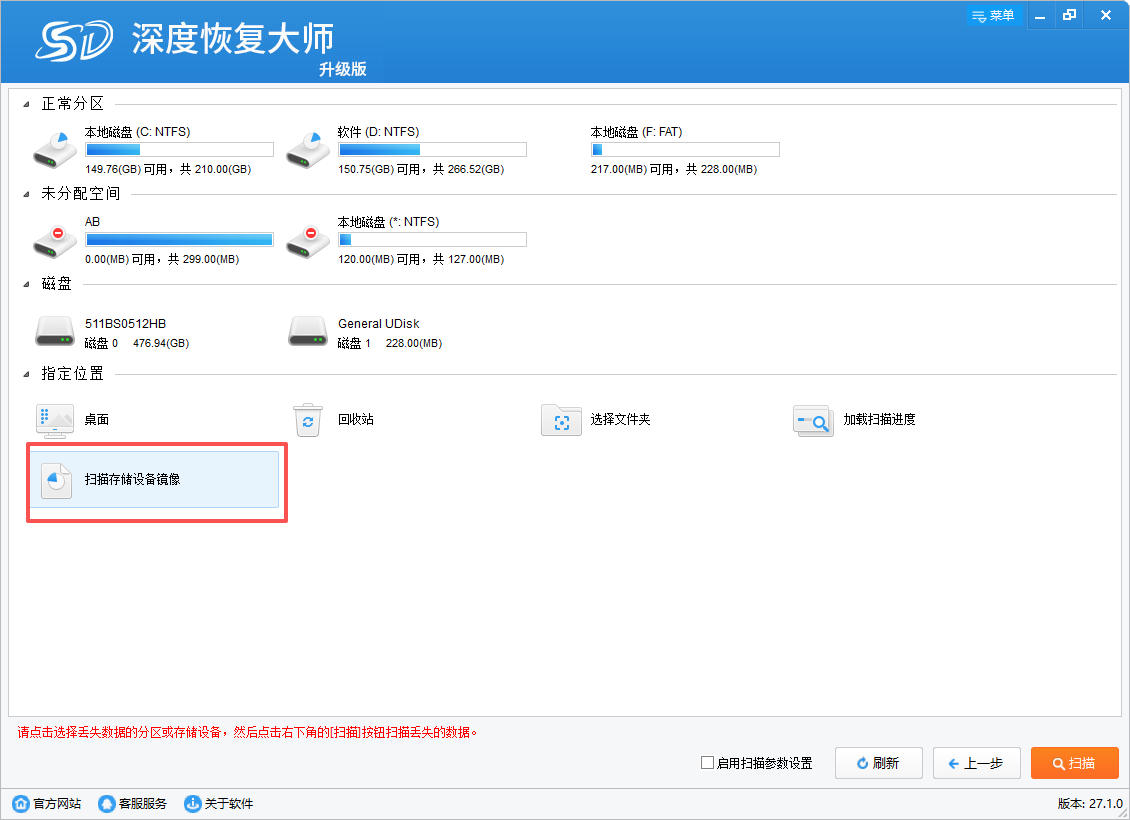Open the 选择文件夹 folder picker icon
This screenshot has height=820, width=1130.
(x=561, y=420)
